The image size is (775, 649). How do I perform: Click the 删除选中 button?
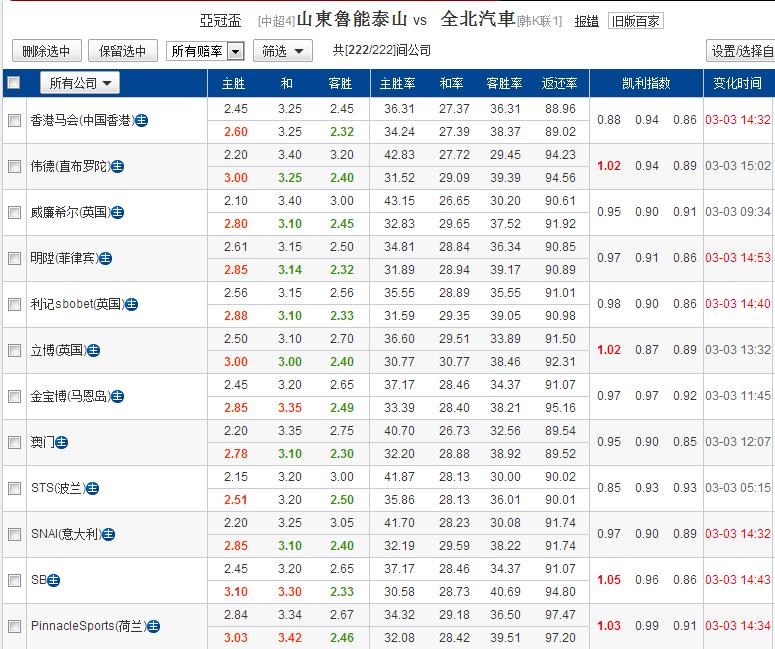tap(46, 51)
